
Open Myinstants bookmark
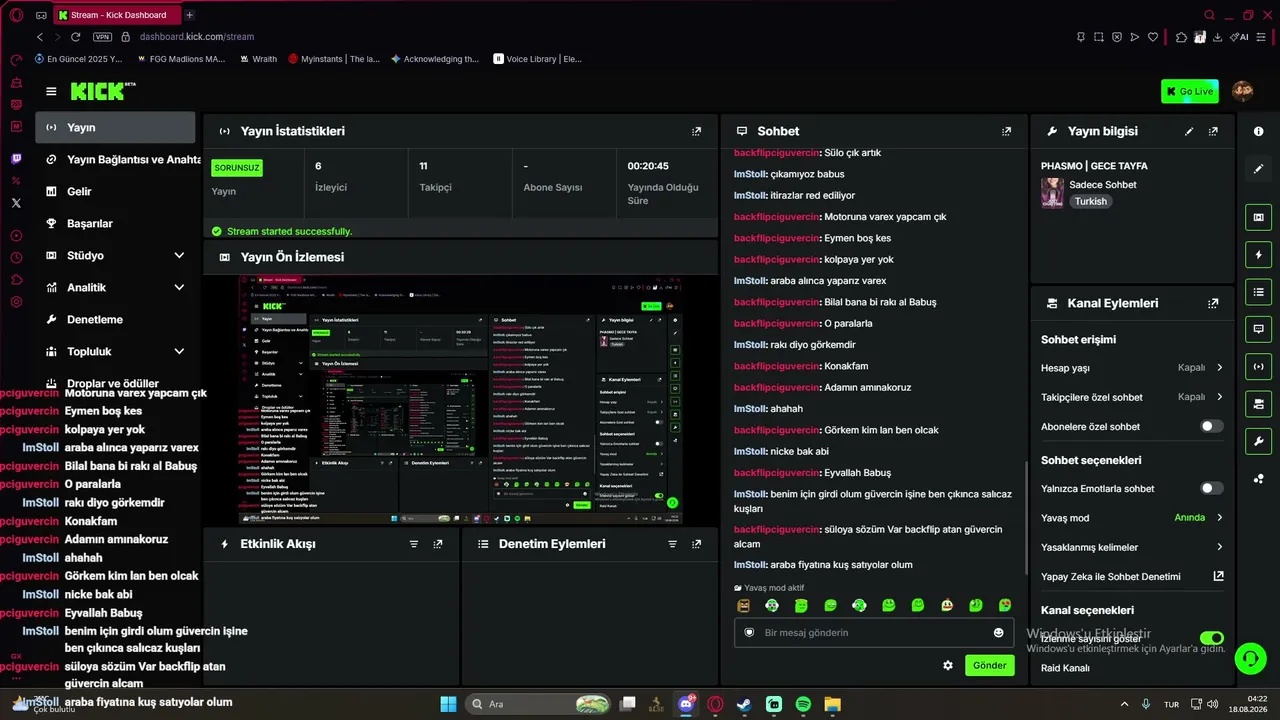(334, 59)
